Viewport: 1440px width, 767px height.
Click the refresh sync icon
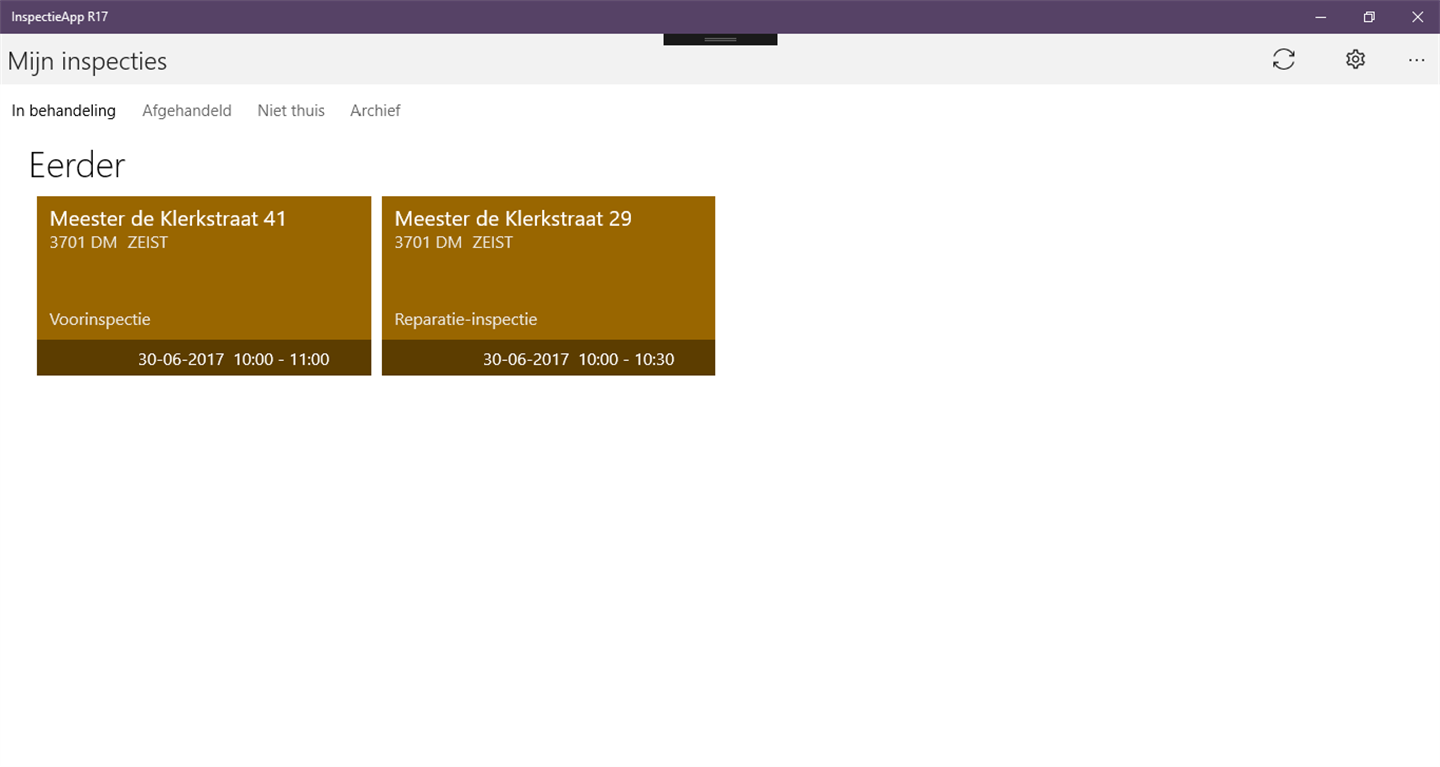point(1284,60)
